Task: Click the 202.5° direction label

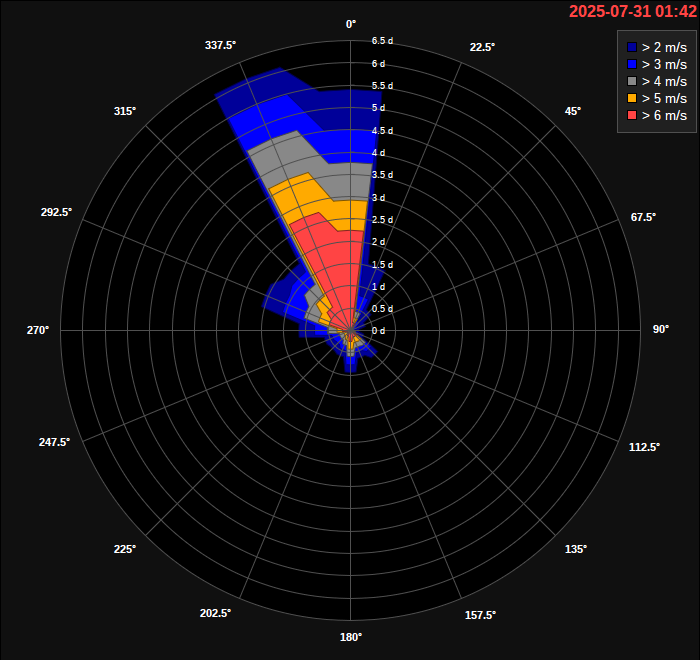Action: pos(215,613)
